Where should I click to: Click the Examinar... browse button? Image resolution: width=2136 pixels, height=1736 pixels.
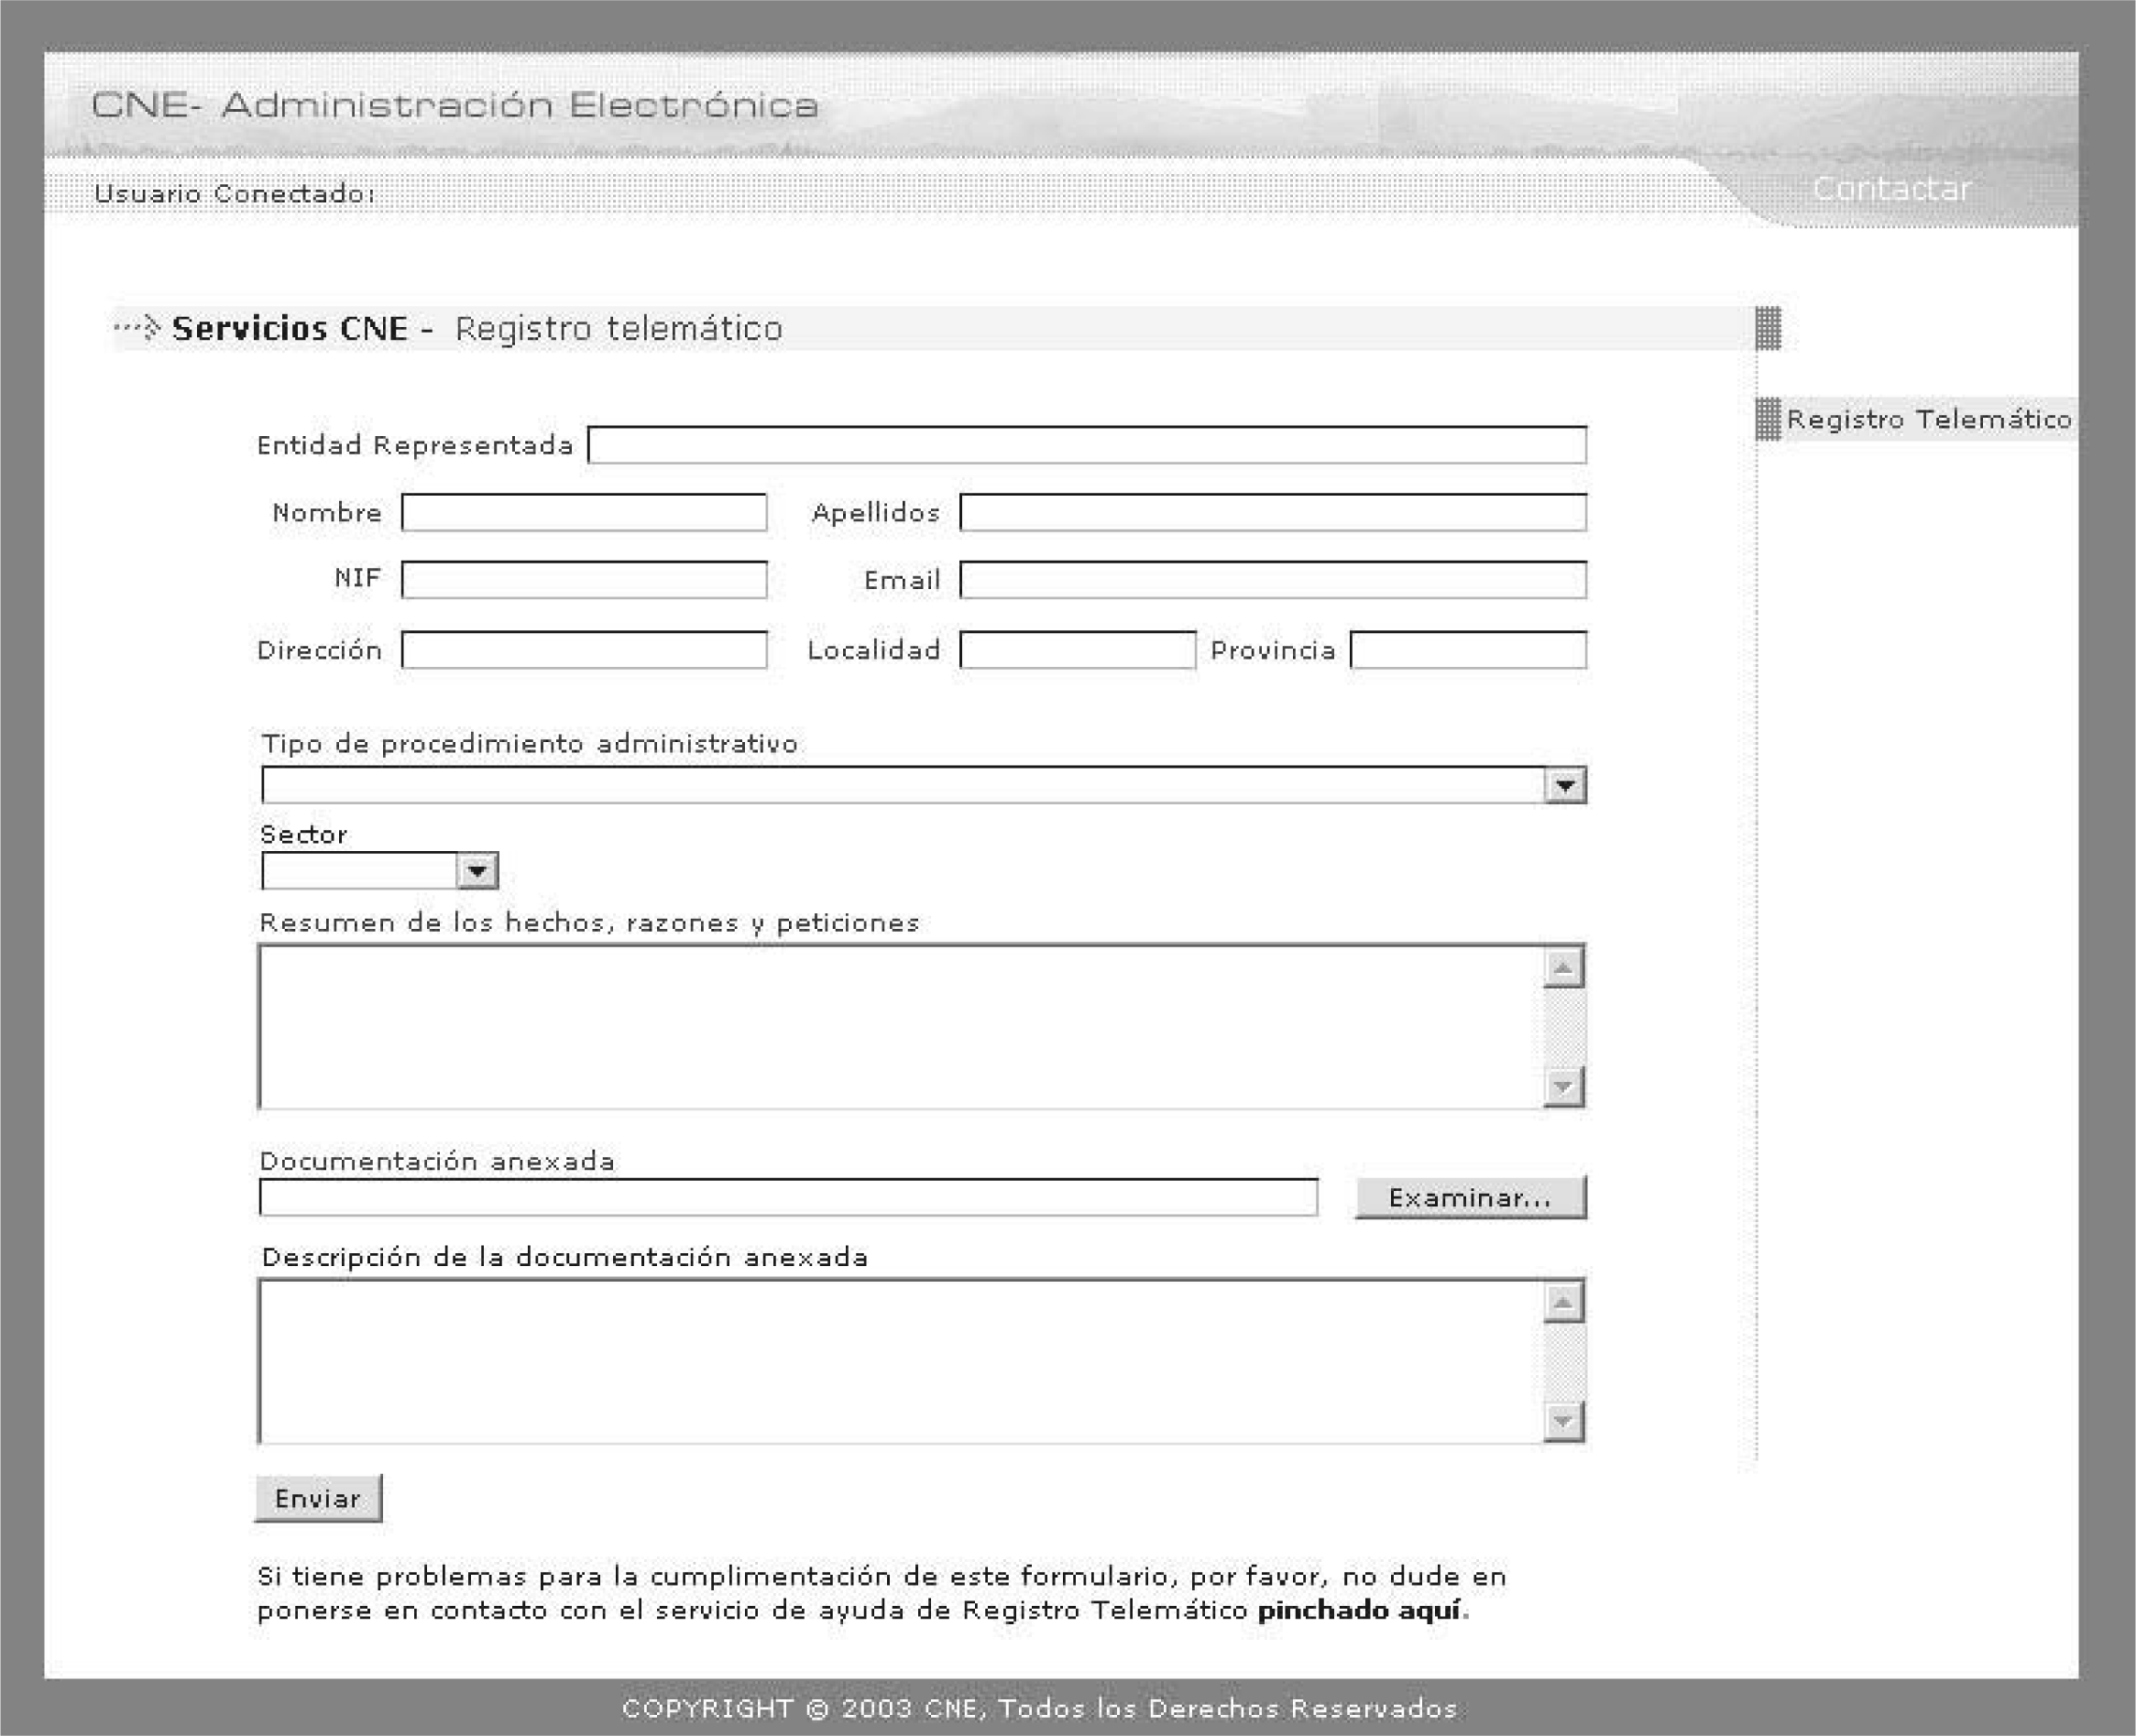point(1470,1197)
